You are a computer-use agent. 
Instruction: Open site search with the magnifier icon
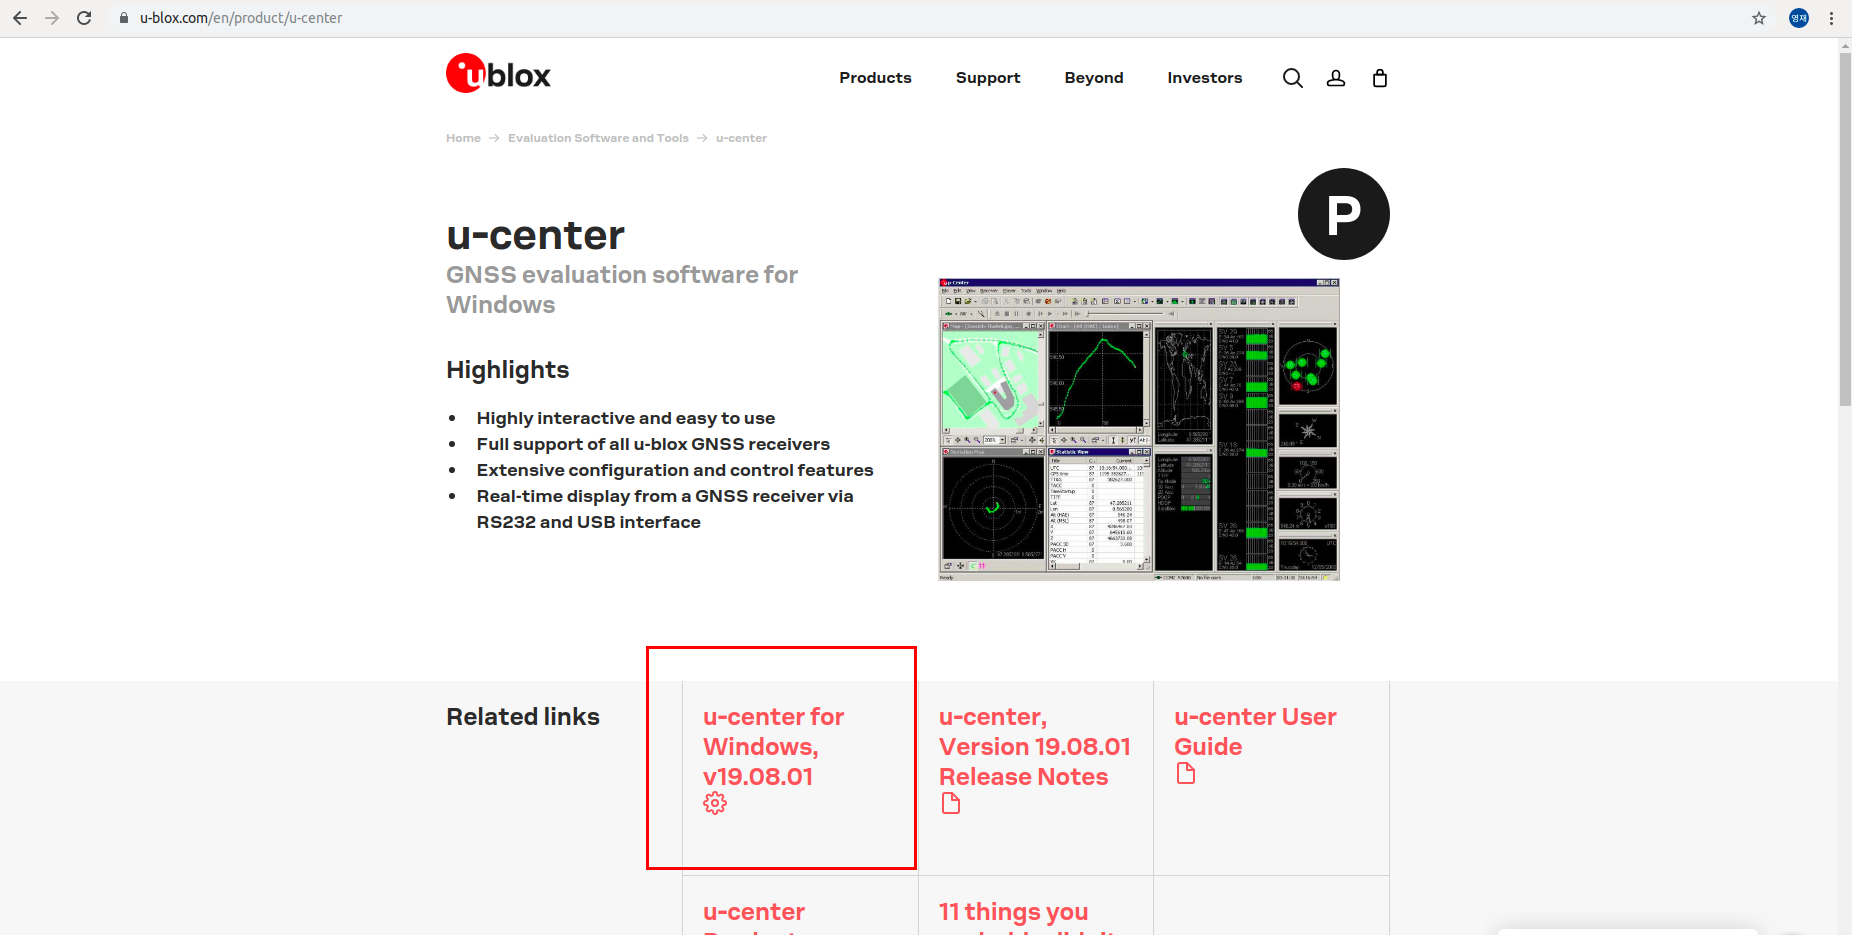click(1293, 78)
